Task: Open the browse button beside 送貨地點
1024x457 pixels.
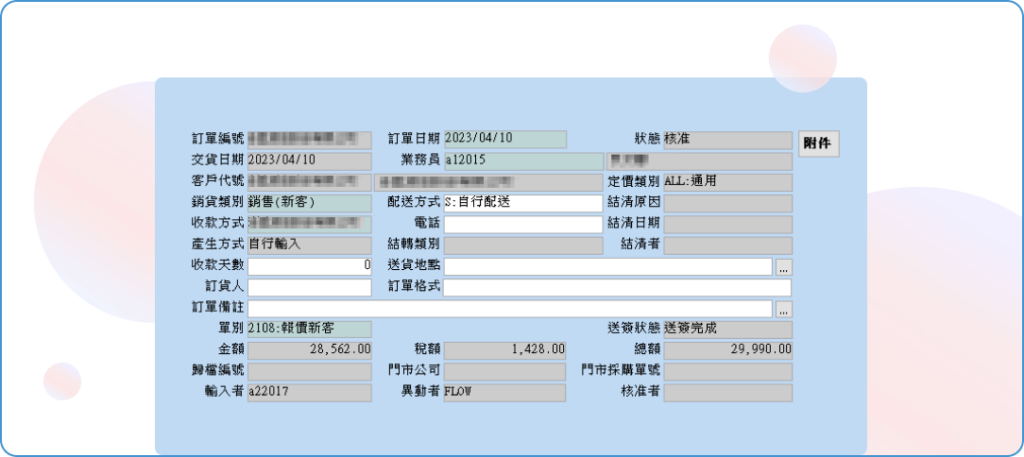Action: (783, 267)
